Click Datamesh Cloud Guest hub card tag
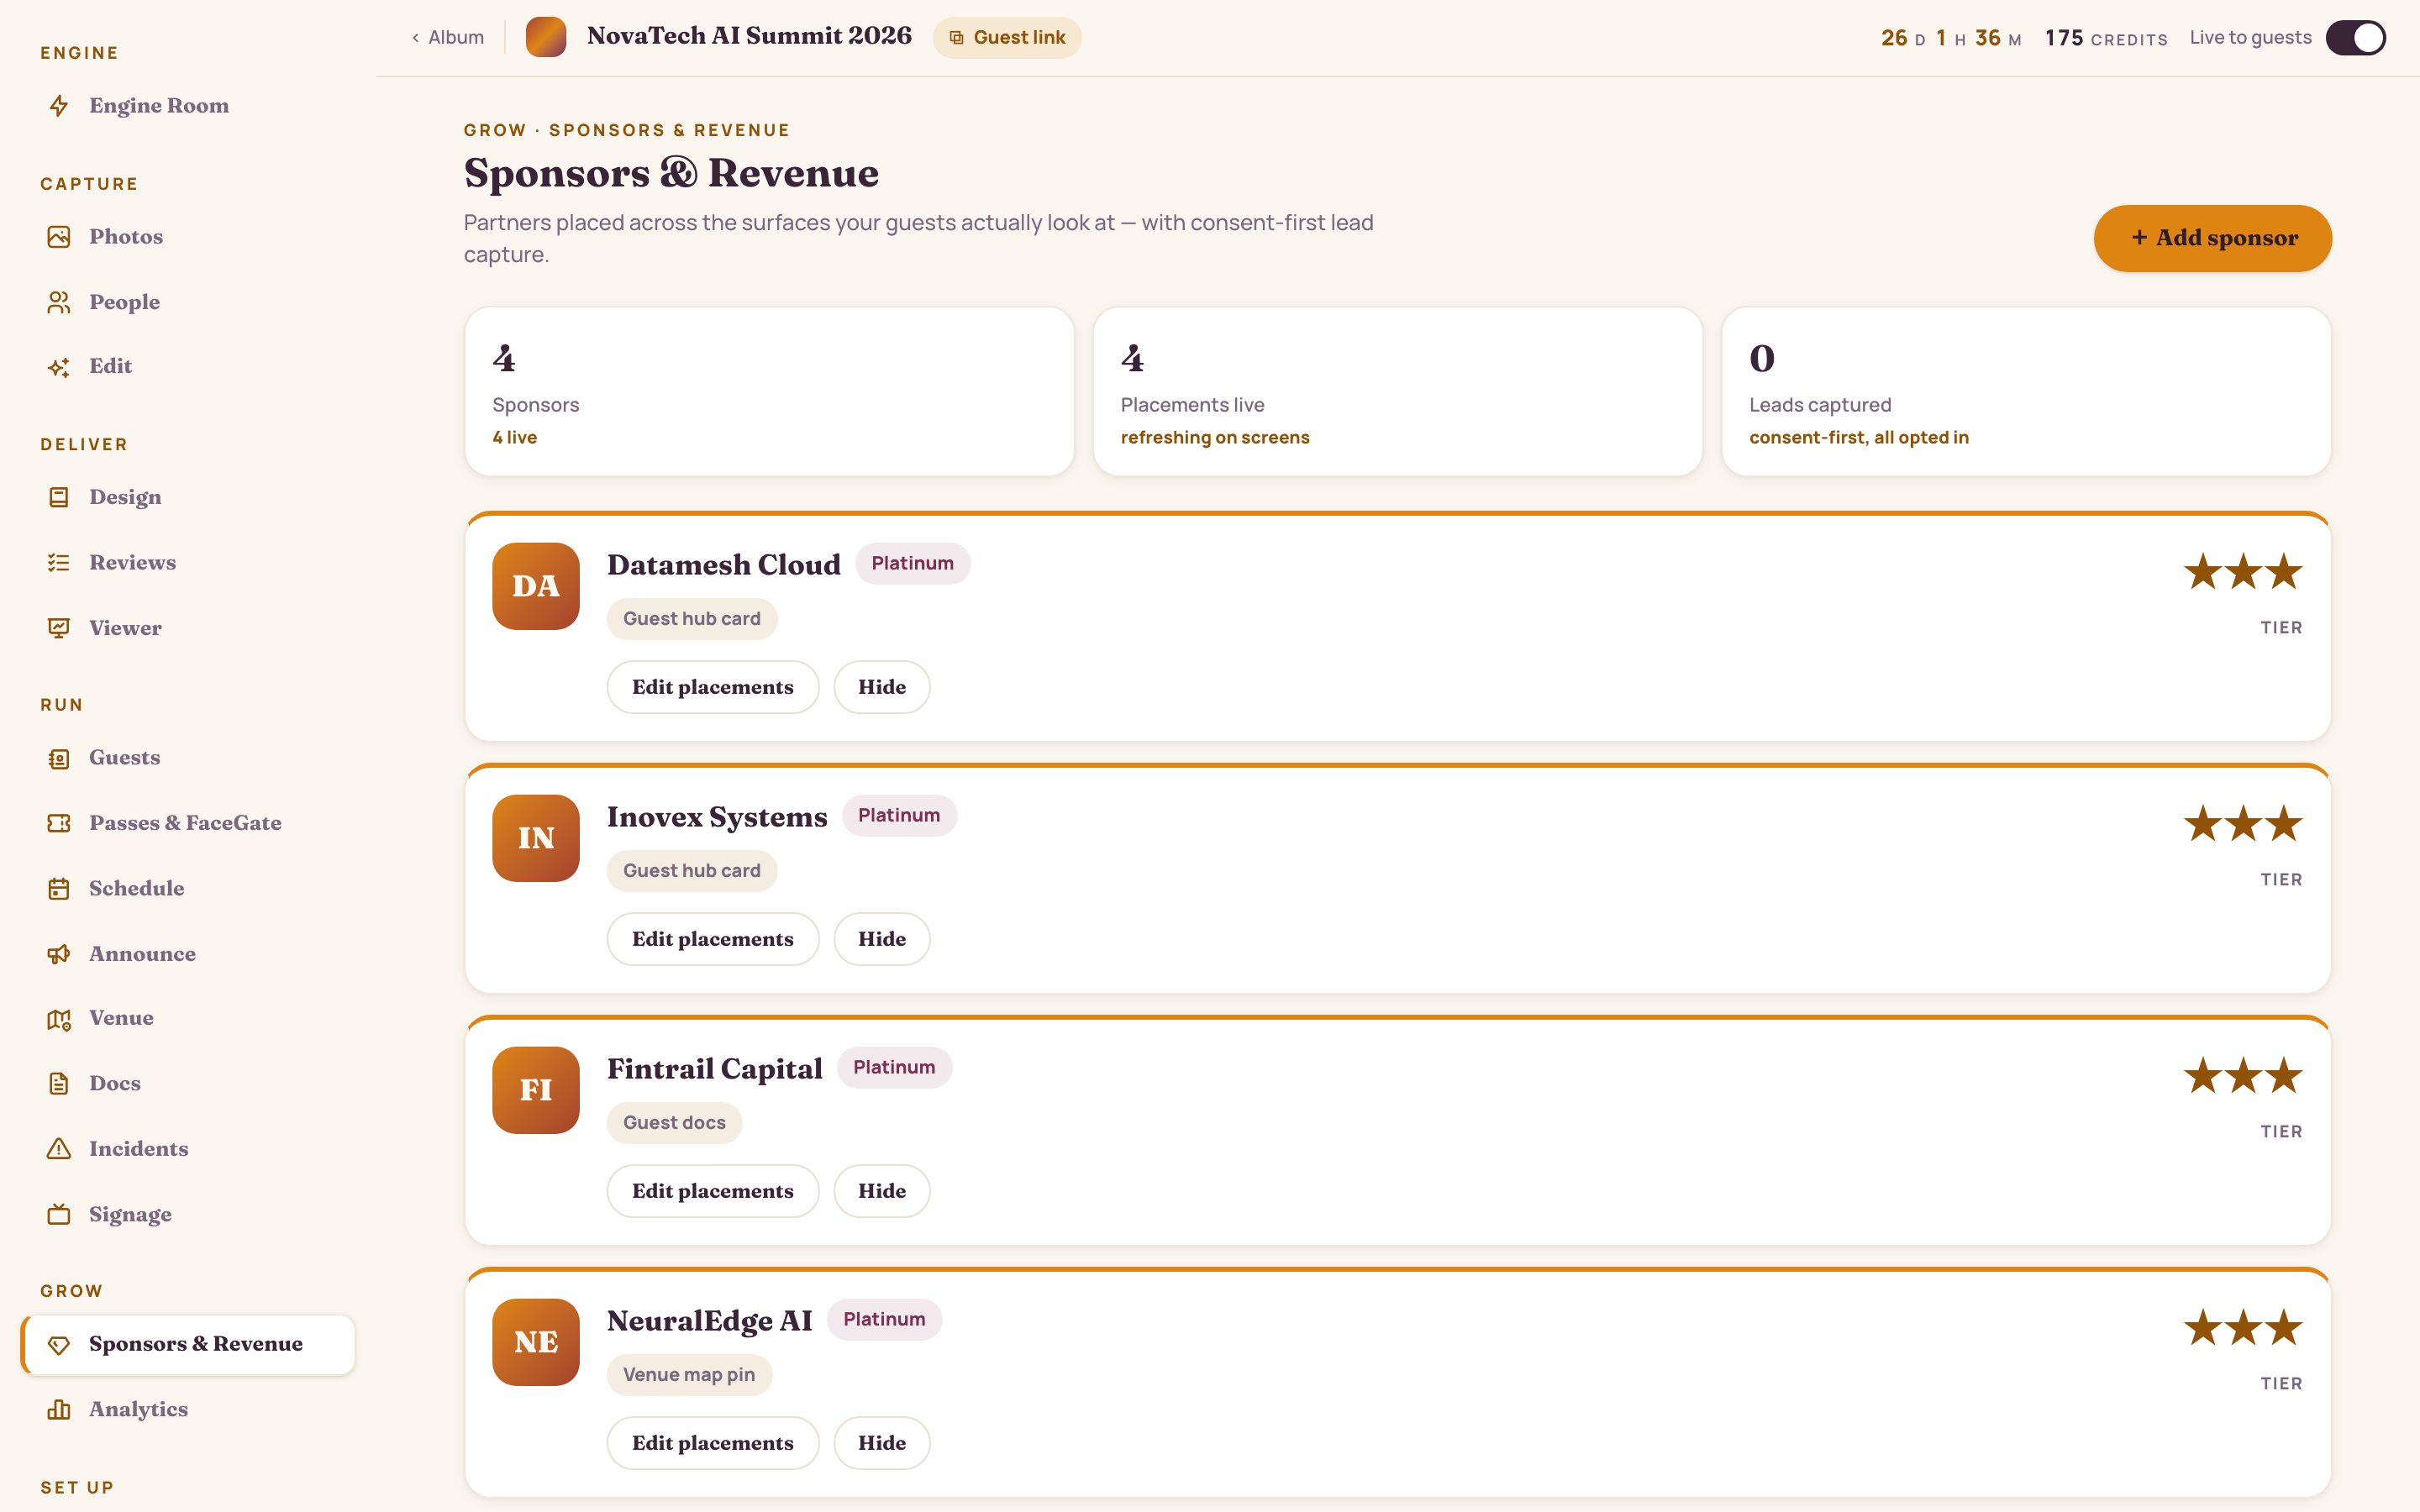 coord(692,619)
